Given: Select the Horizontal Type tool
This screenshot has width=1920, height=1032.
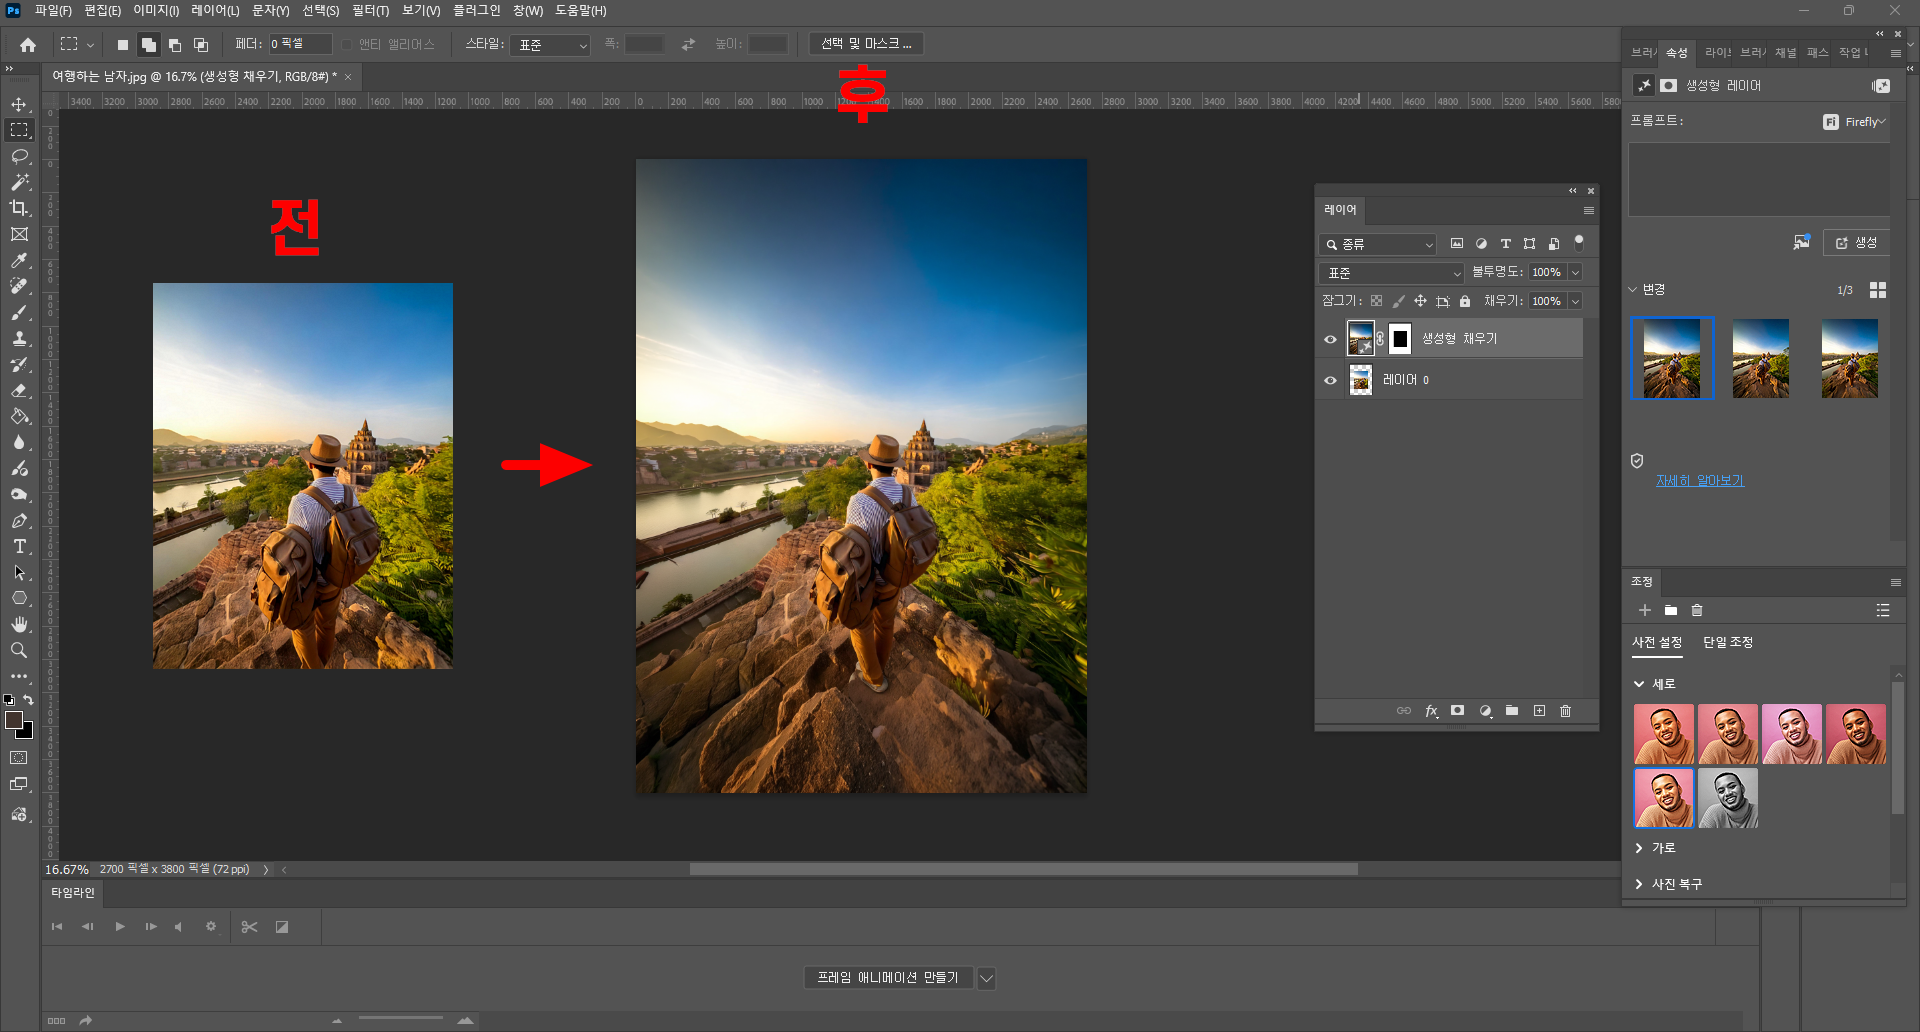Looking at the screenshot, I should point(19,547).
